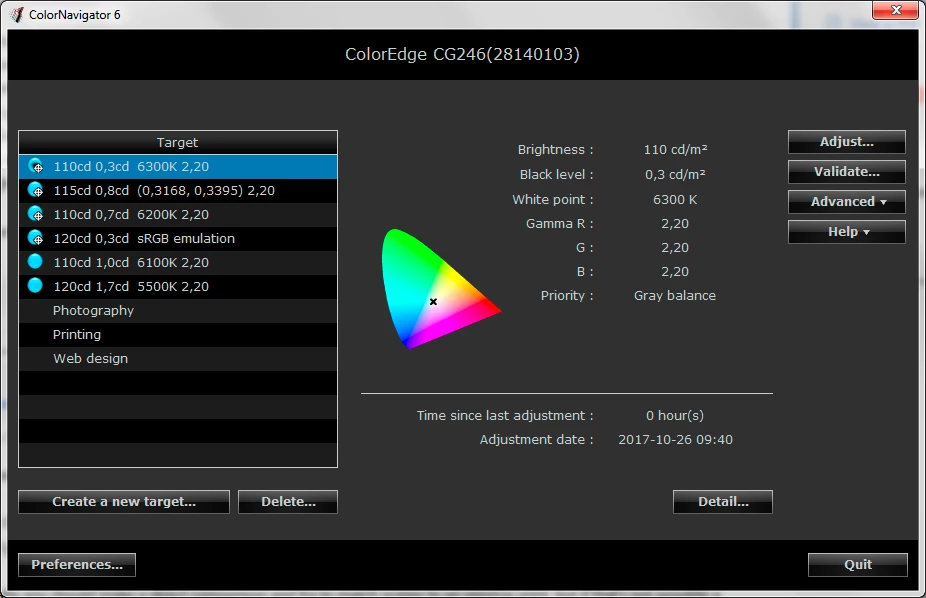Image resolution: width=926 pixels, height=598 pixels.
Task: Open the Adjust dialog
Action: point(846,142)
